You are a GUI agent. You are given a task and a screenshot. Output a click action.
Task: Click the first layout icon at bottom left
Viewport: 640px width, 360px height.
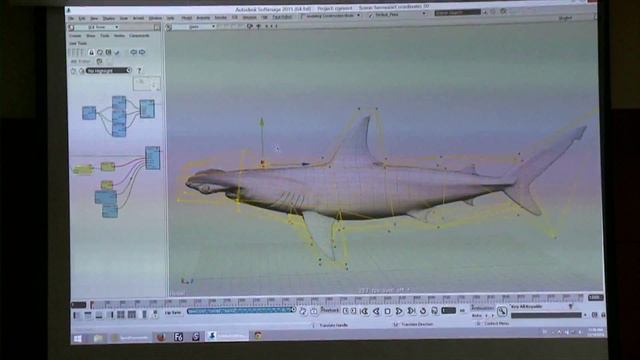(77, 315)
